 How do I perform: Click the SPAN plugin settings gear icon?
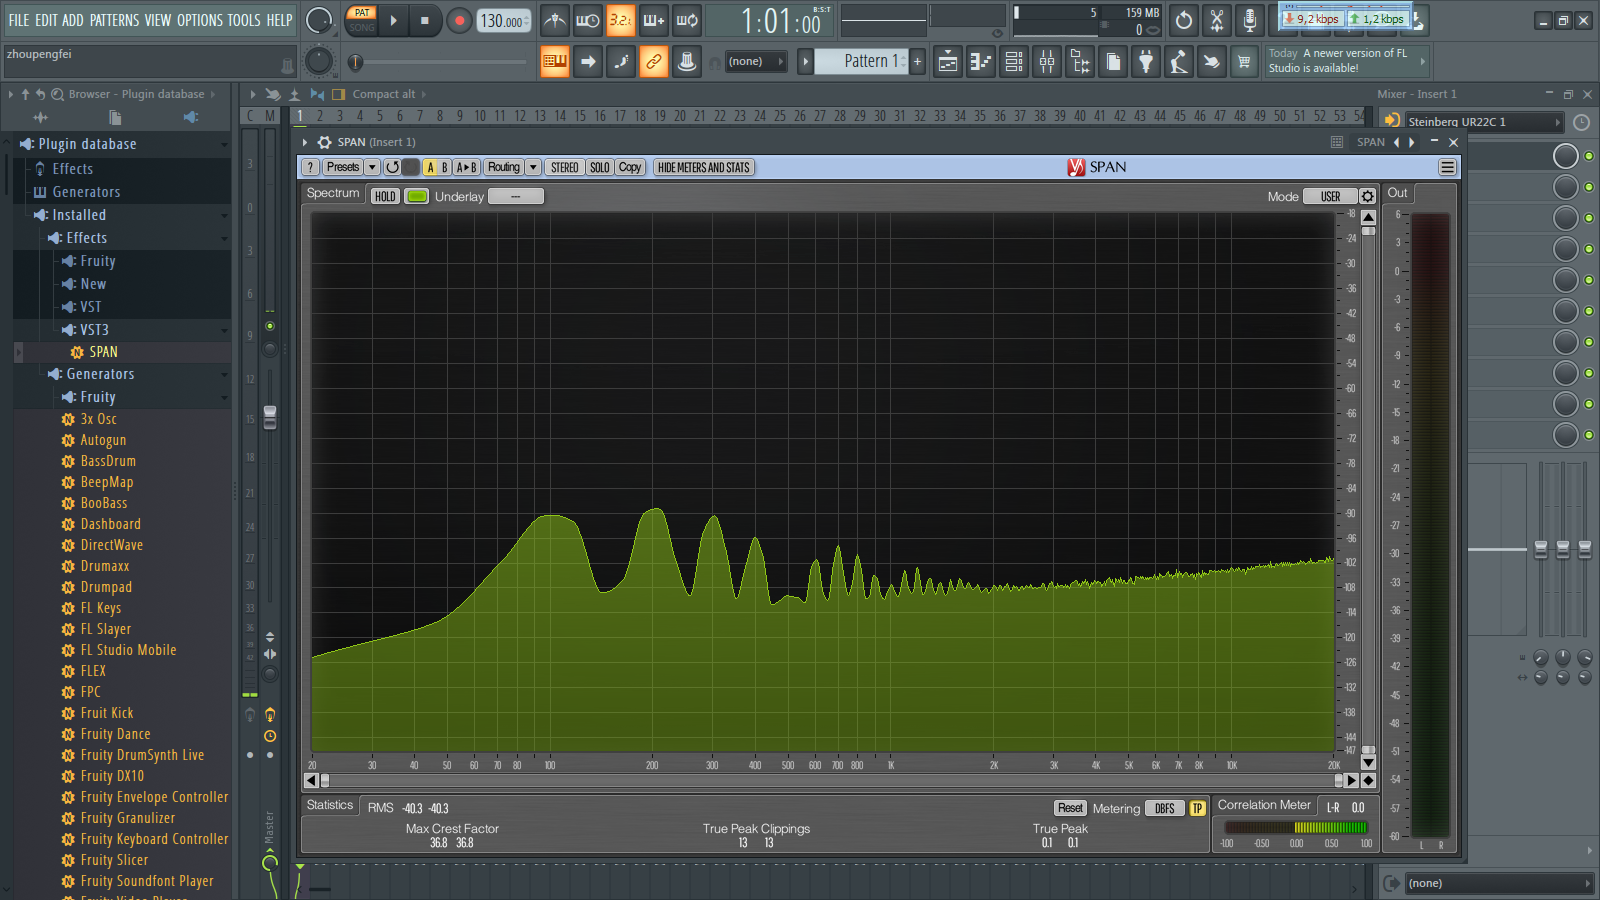point(325,142)
